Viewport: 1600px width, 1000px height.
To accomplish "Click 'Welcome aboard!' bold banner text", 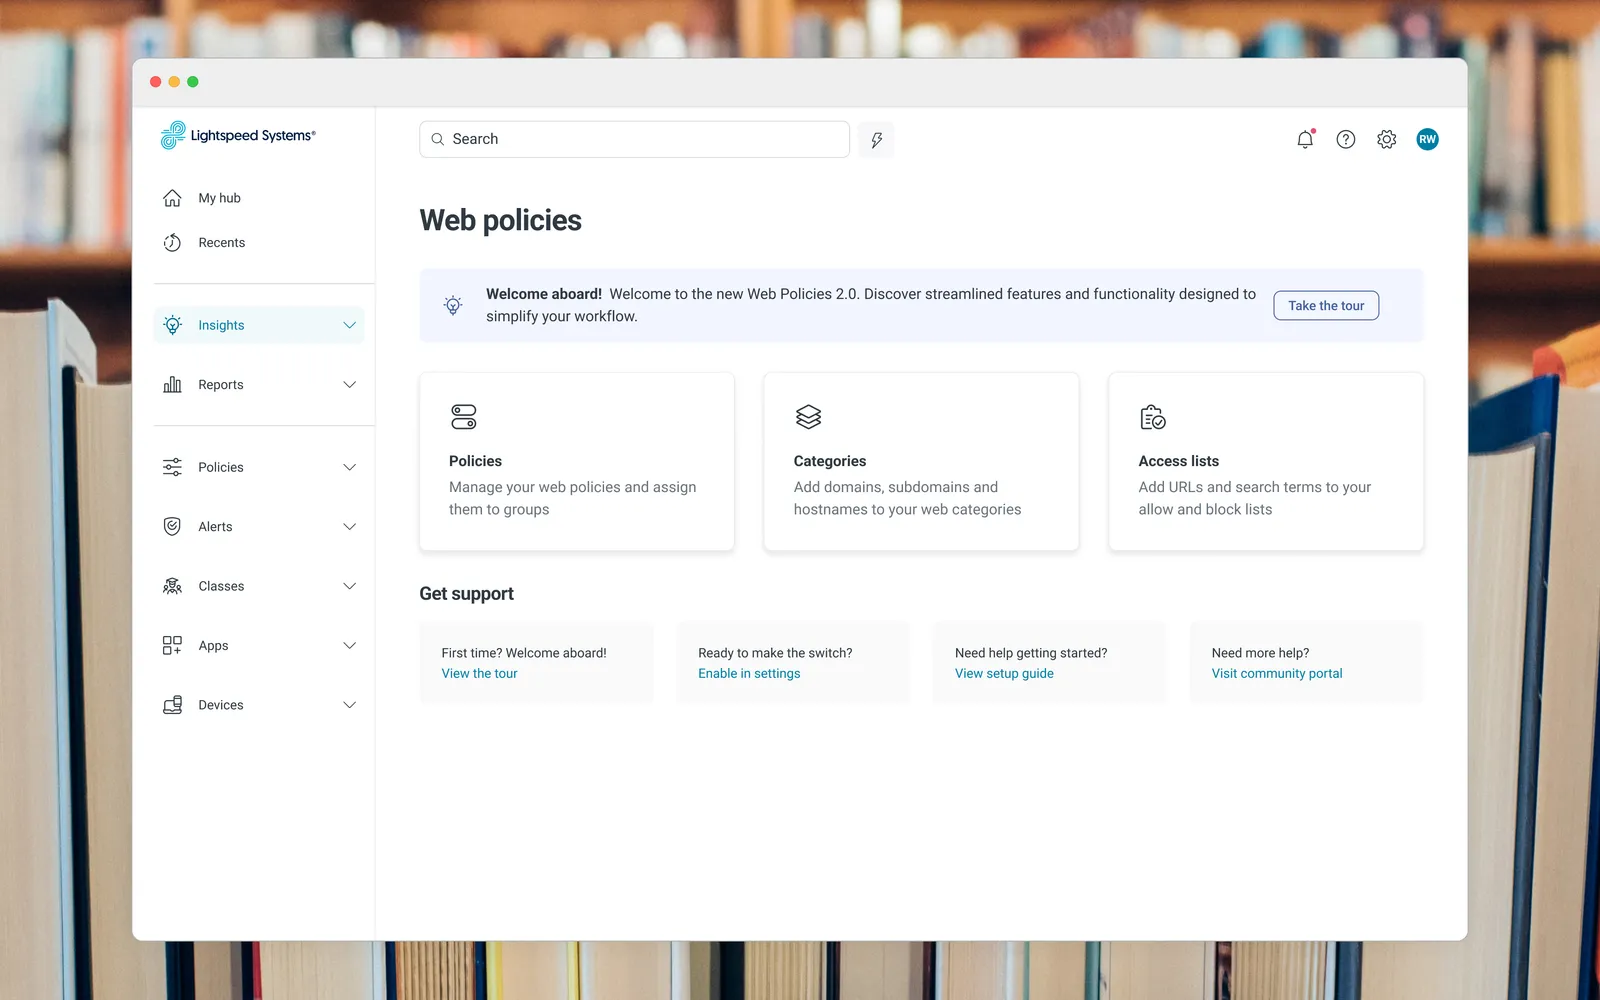I will click(x=544, y=294).
